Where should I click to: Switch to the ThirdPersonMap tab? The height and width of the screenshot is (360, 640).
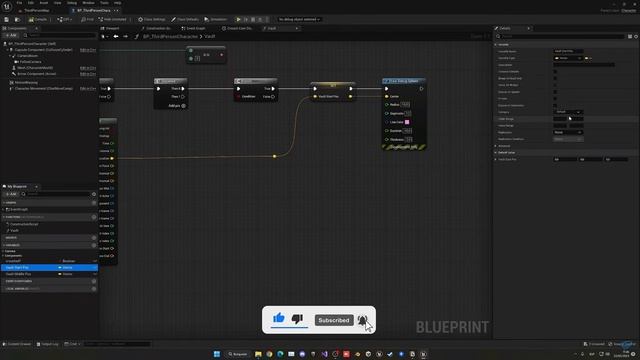37,11
